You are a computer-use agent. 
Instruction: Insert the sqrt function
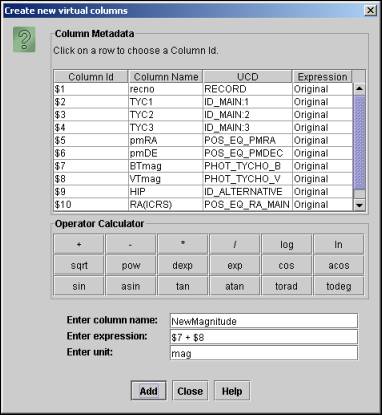pos(79,265)
